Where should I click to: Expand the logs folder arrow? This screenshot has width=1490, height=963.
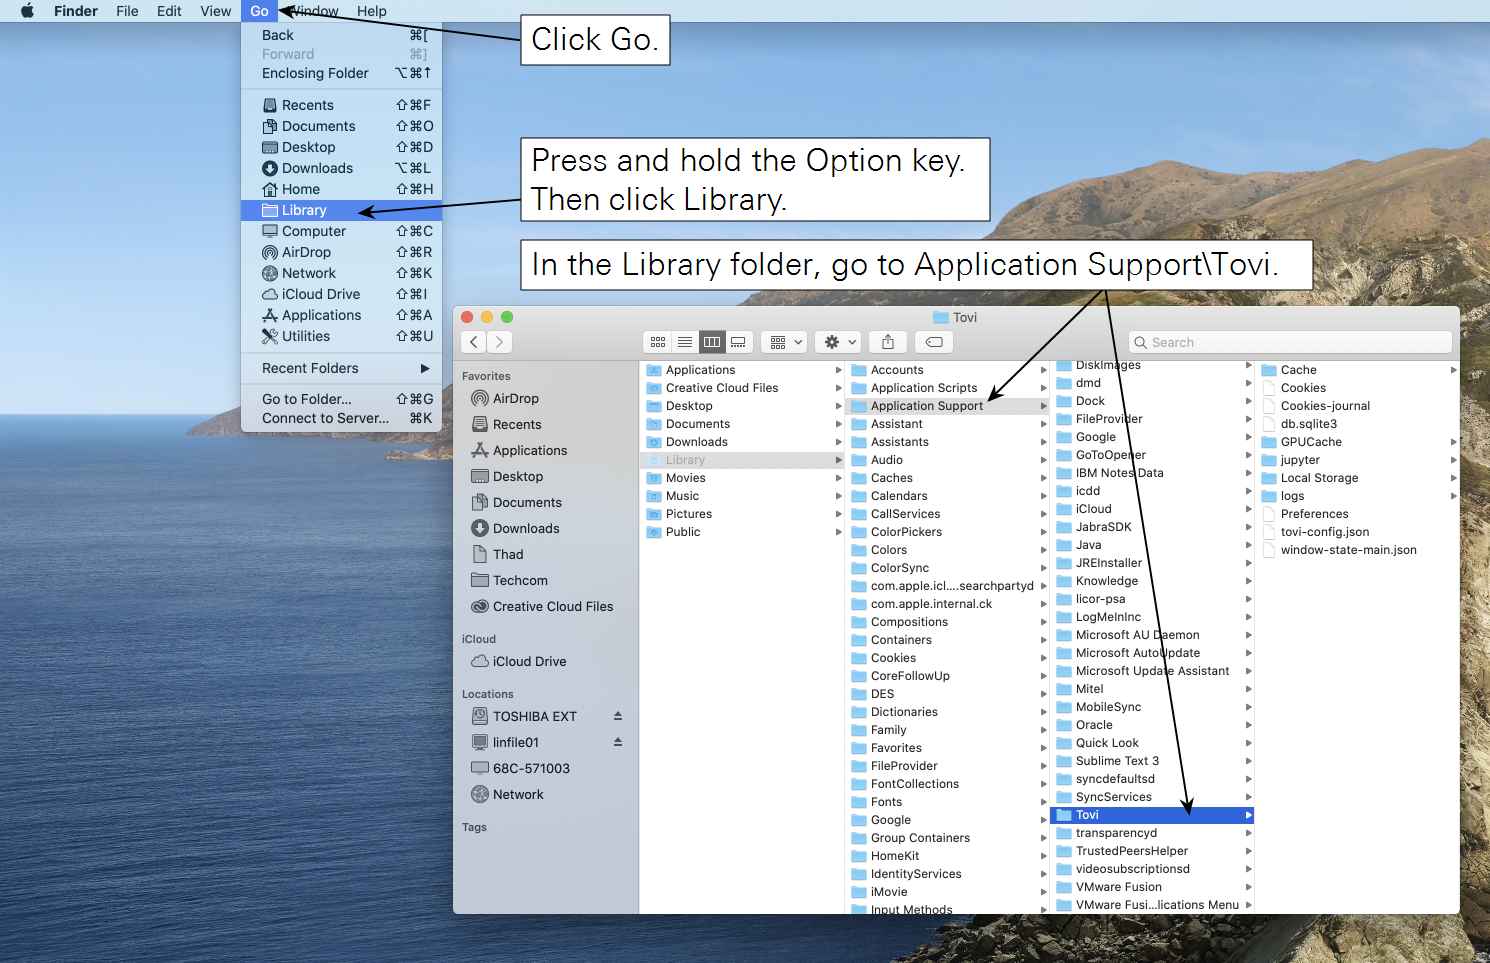pyautogui.click(x=1453, y=496)
